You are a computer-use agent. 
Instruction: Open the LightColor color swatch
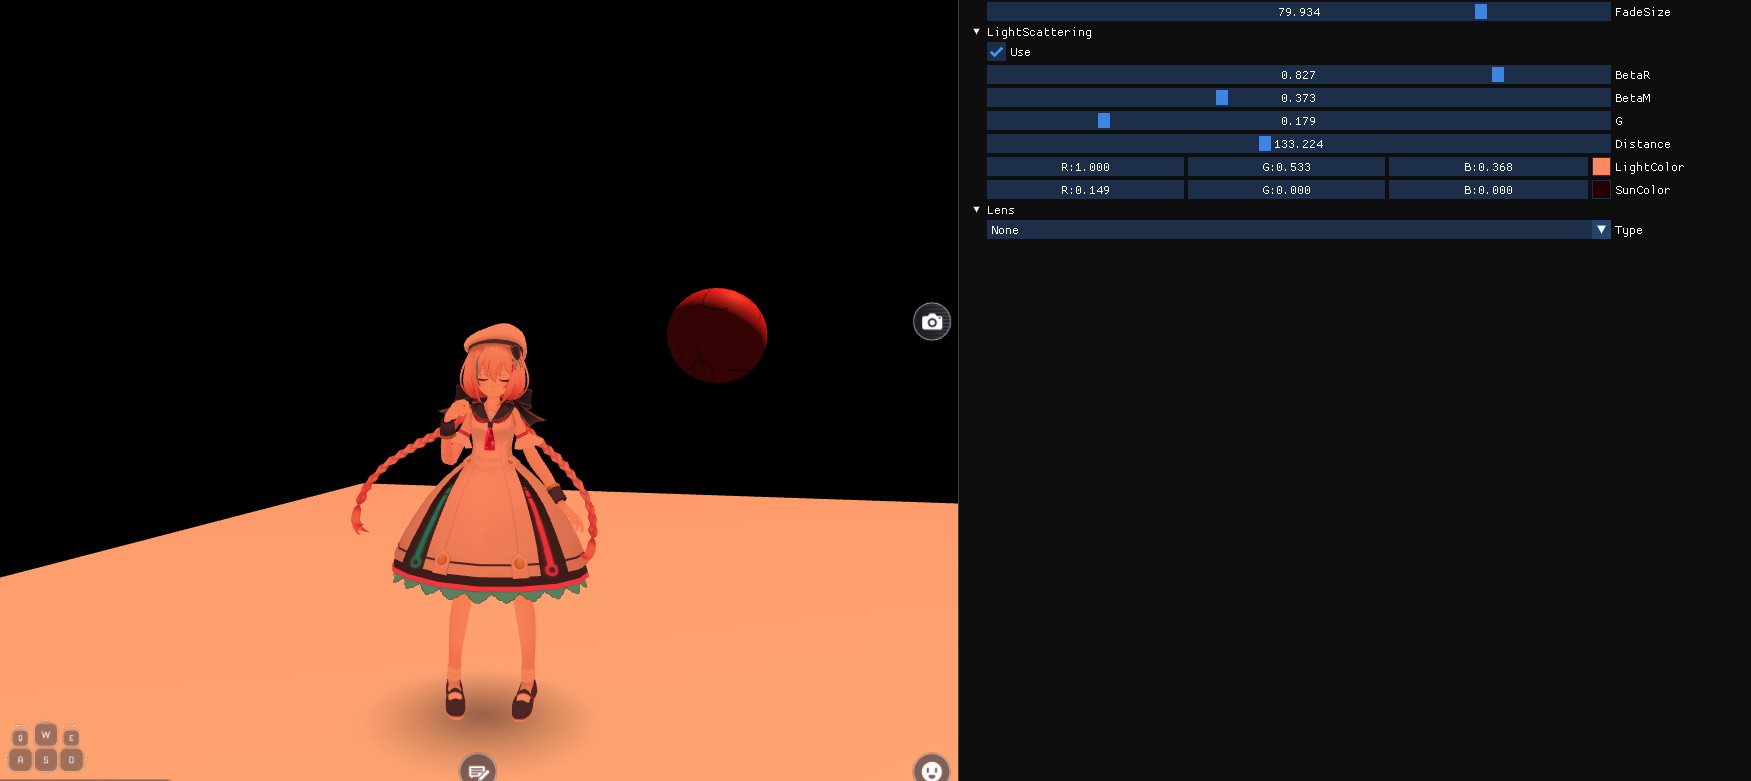point(1601,167)
